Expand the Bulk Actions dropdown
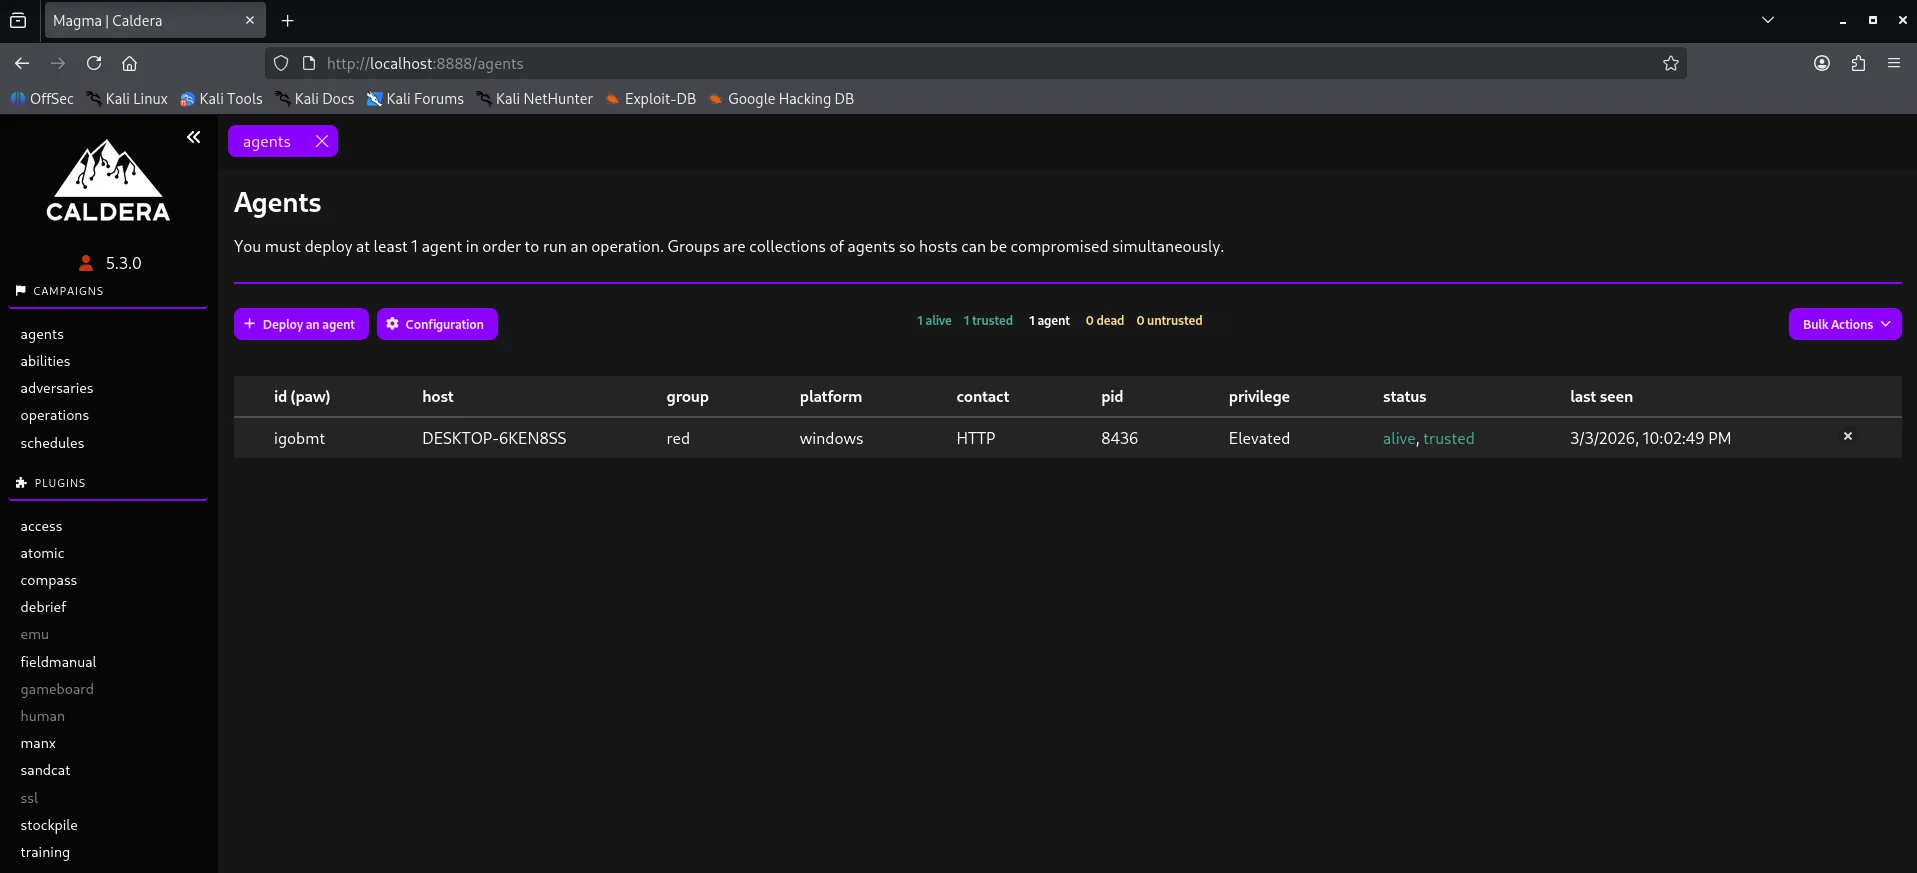The height and width of the screenshot is (873, 1917). pos(1844,324)
